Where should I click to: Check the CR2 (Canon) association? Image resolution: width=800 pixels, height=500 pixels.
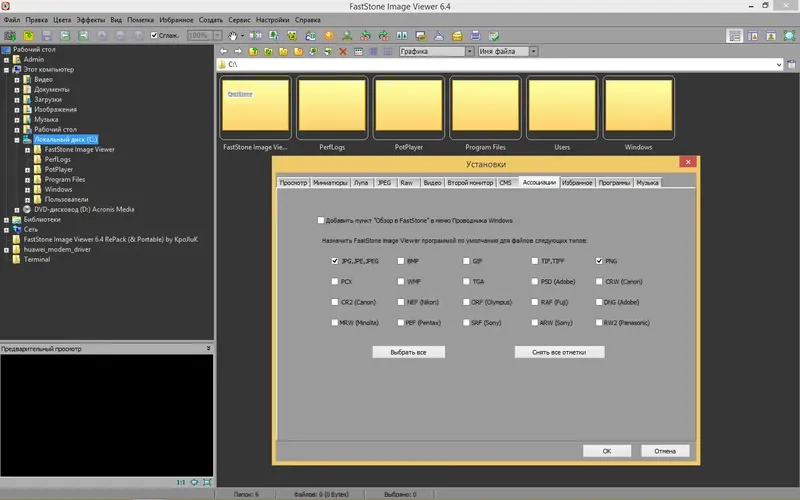[335, 302]
